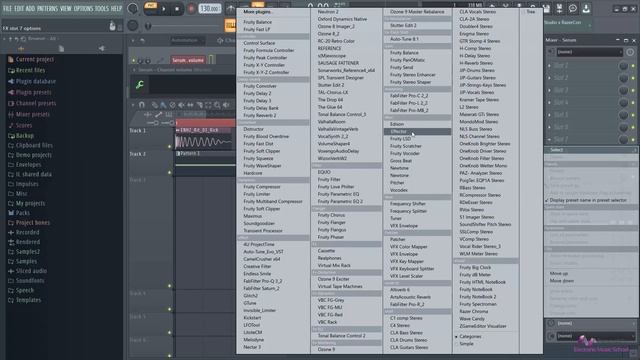This screenshot has width=640, height=360.
Task: Click the Recent files icon
Action: [x=11, y=70]
